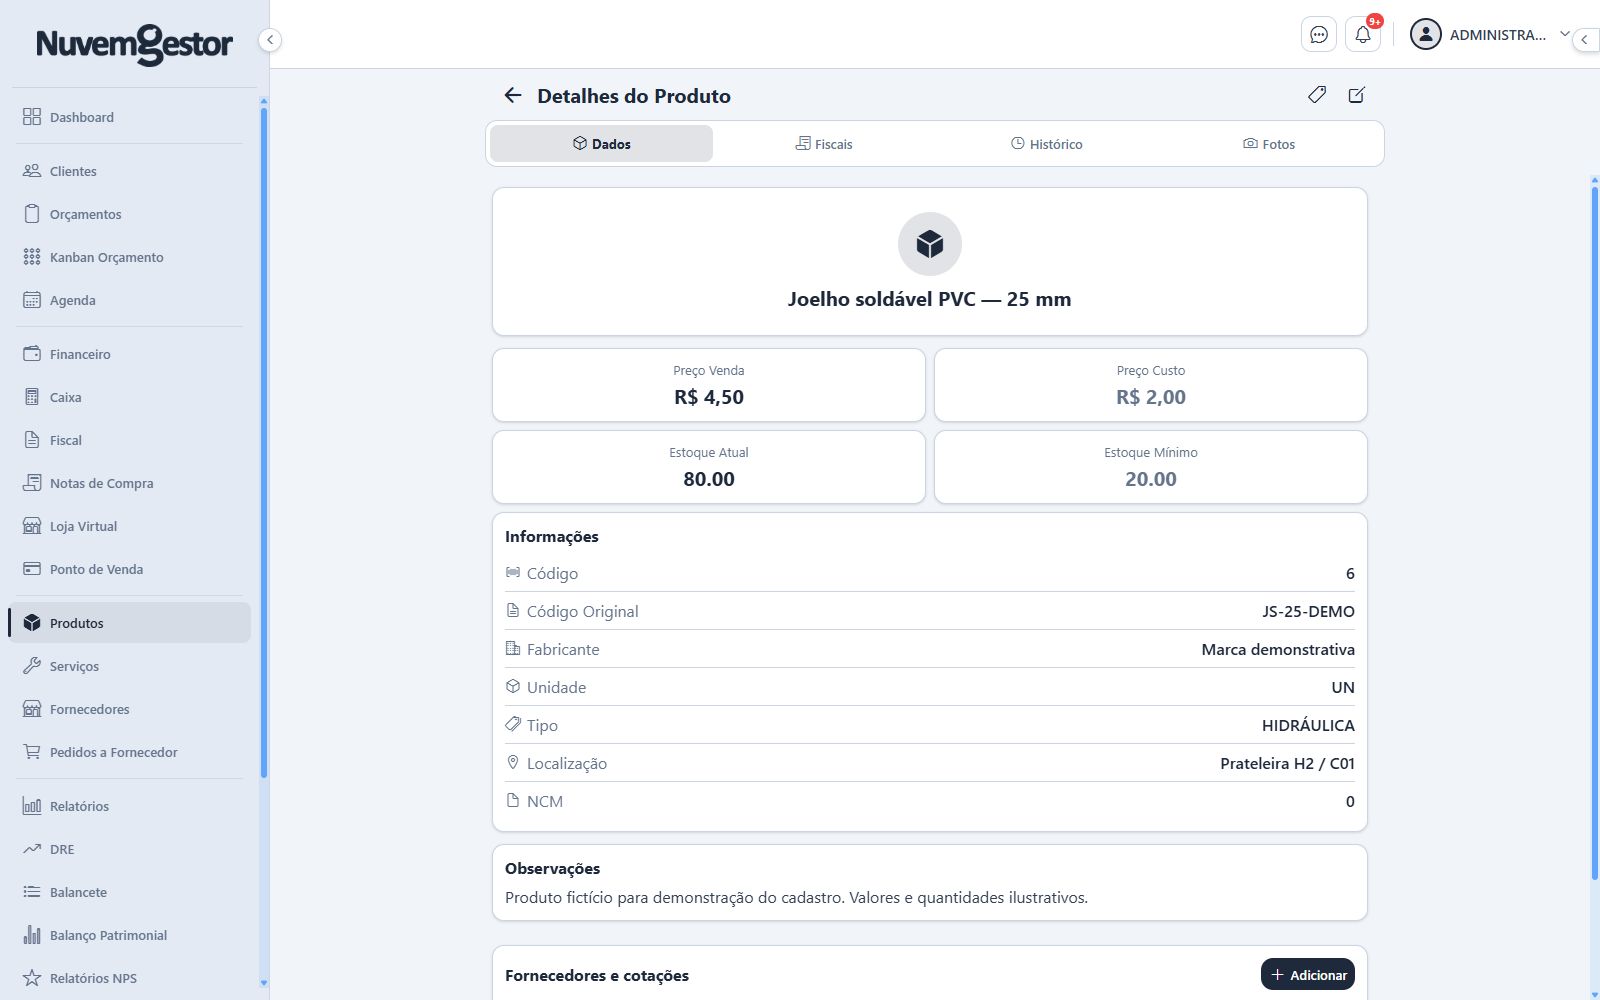Collapse the left sidebar with the chevron
The width and height of the screenshot is (1600, 1000).
(x=270, y=40)
